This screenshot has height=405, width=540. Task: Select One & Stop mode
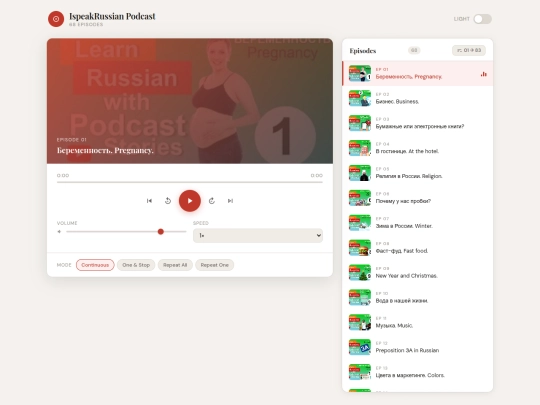click(136, 265)
